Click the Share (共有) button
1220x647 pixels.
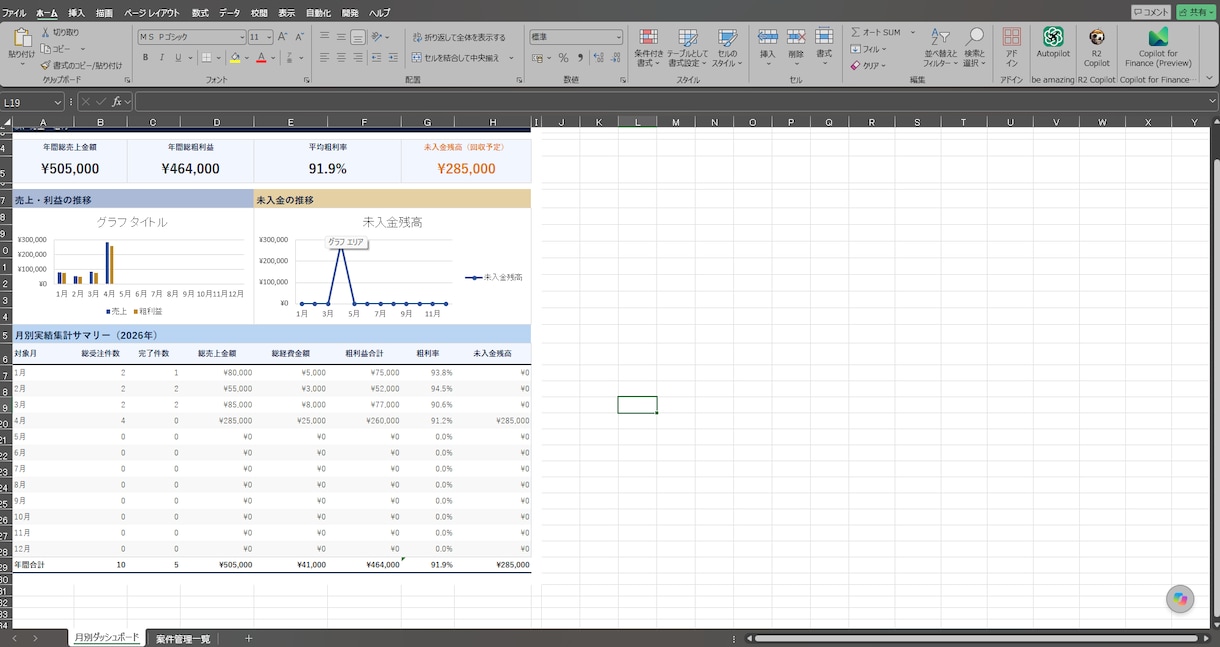click(x=1195, y=12)
